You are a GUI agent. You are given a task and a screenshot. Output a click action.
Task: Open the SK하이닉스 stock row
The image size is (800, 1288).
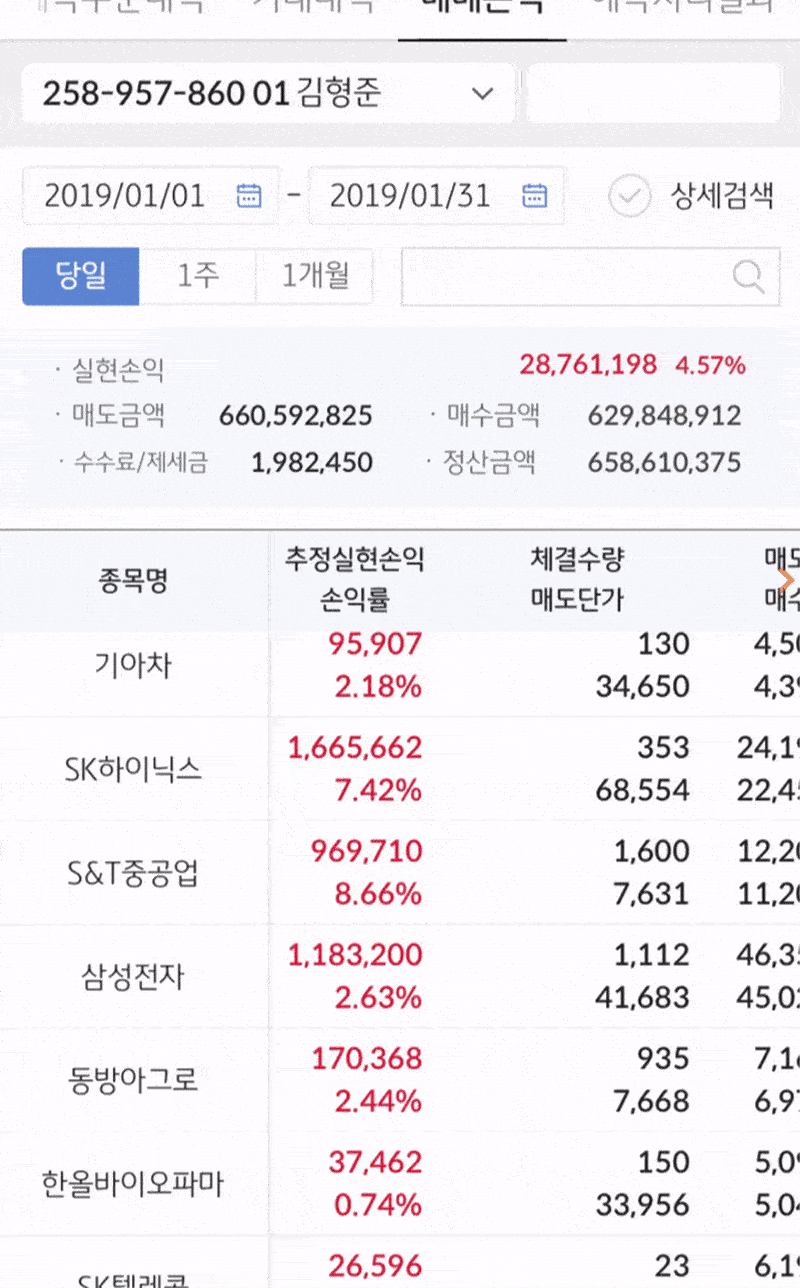[133, 769]
